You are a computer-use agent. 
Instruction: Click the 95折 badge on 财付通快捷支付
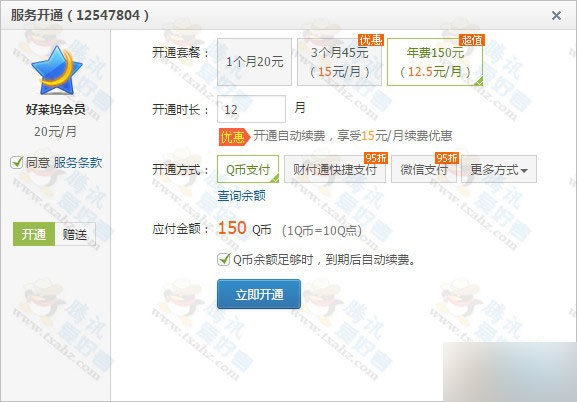click(x=375, y=158)
